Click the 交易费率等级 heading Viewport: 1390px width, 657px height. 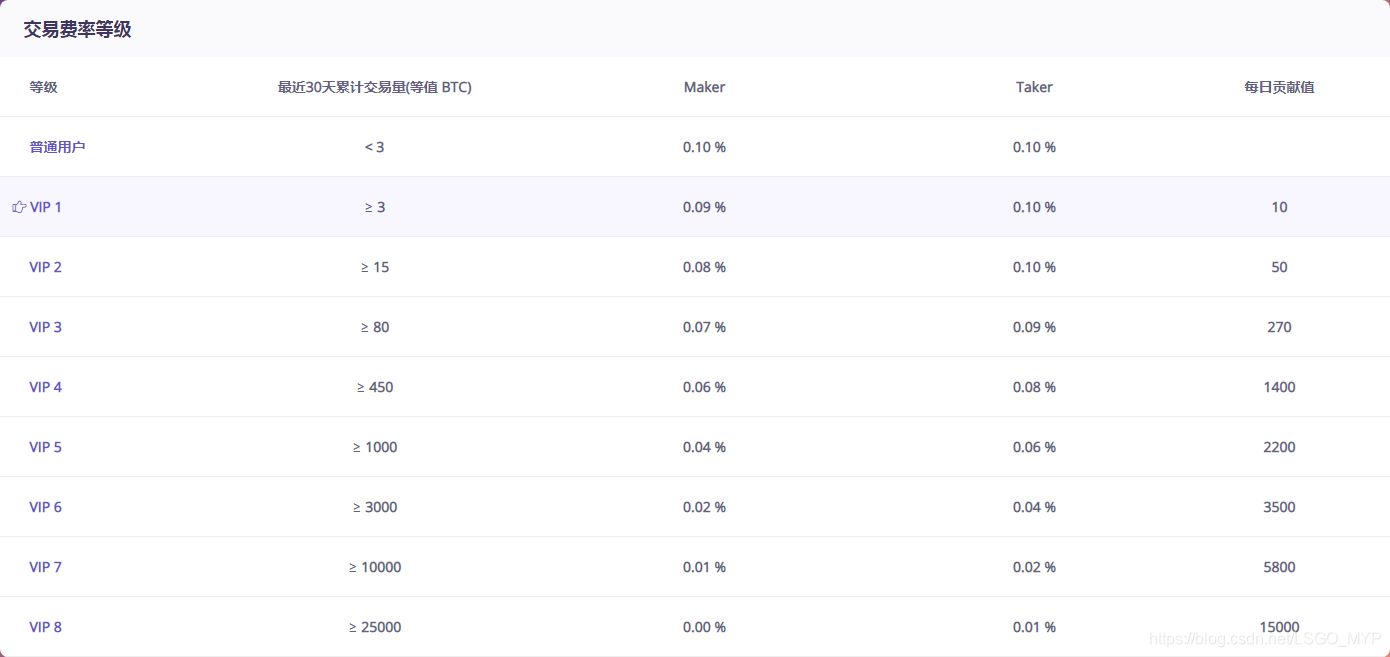tap(77, 30)
